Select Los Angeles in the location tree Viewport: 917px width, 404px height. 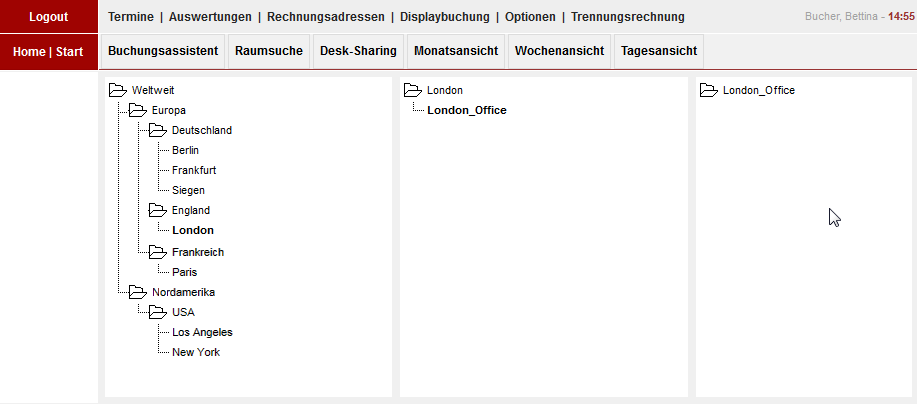click(202, 333)
